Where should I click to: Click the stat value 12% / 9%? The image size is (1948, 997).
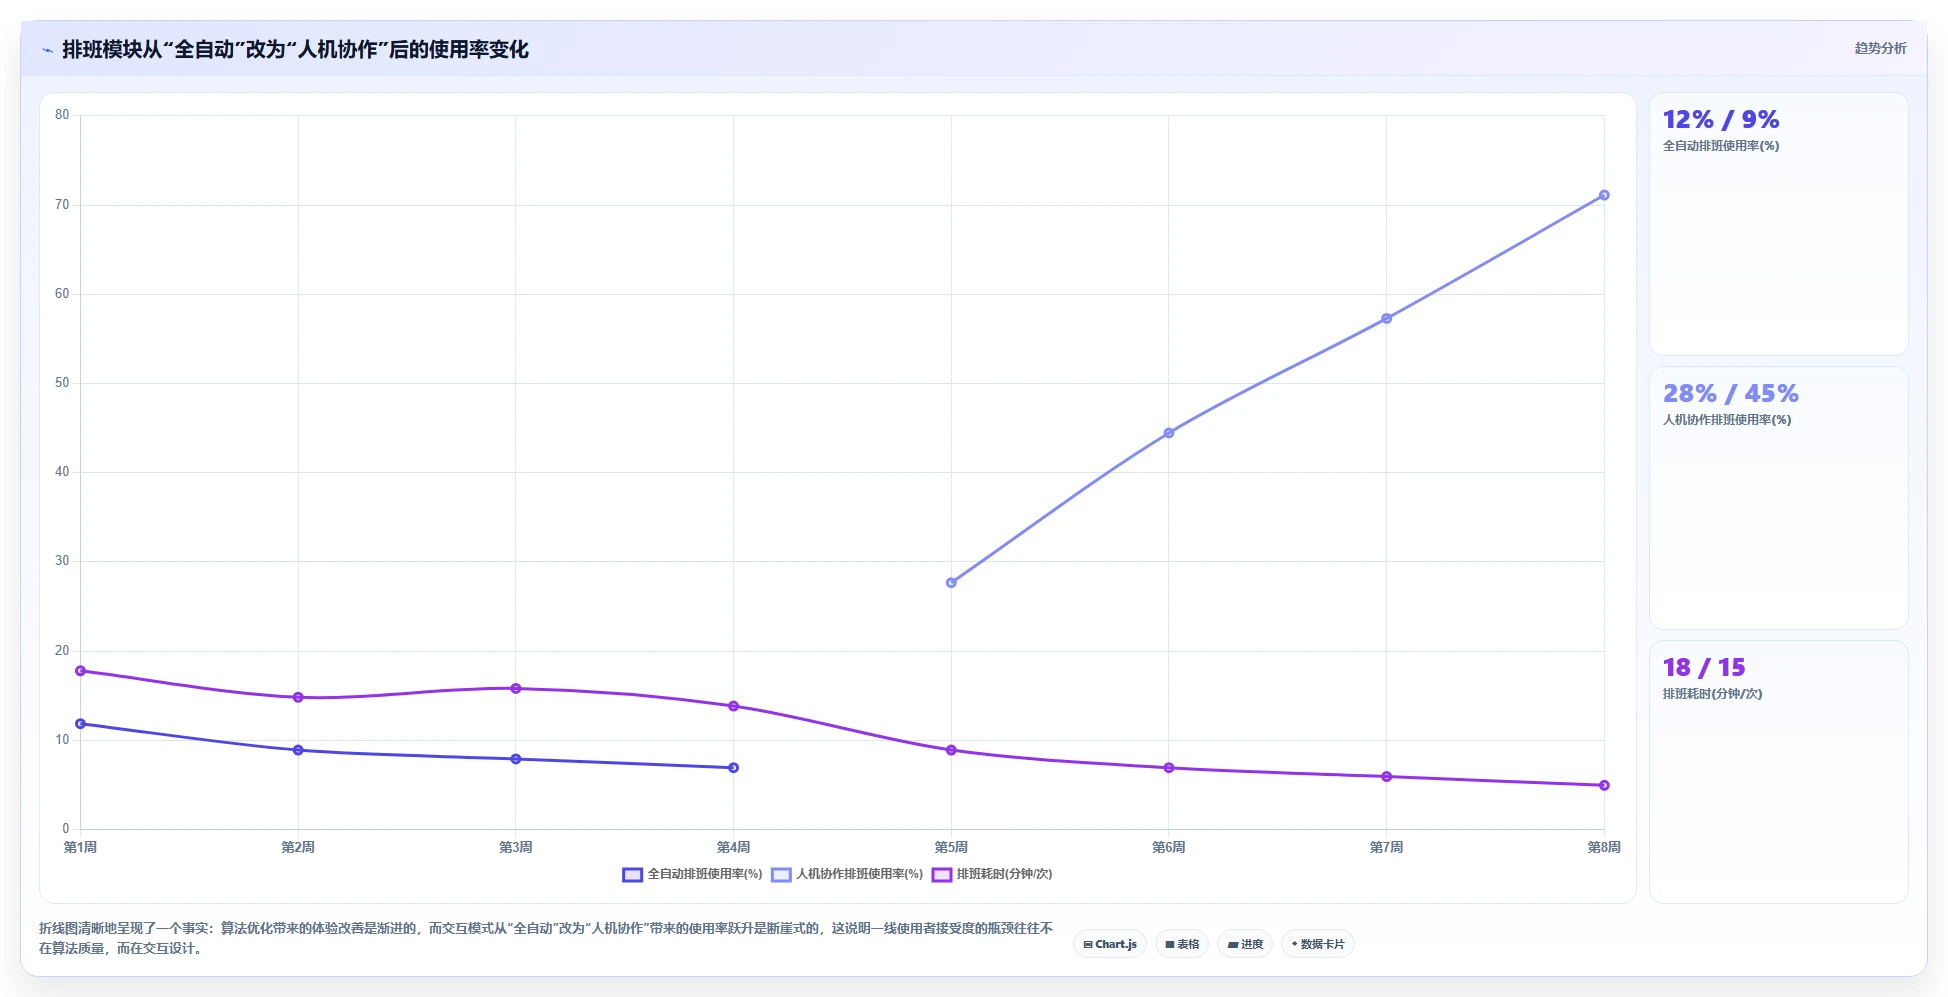tap(1721, 119)
